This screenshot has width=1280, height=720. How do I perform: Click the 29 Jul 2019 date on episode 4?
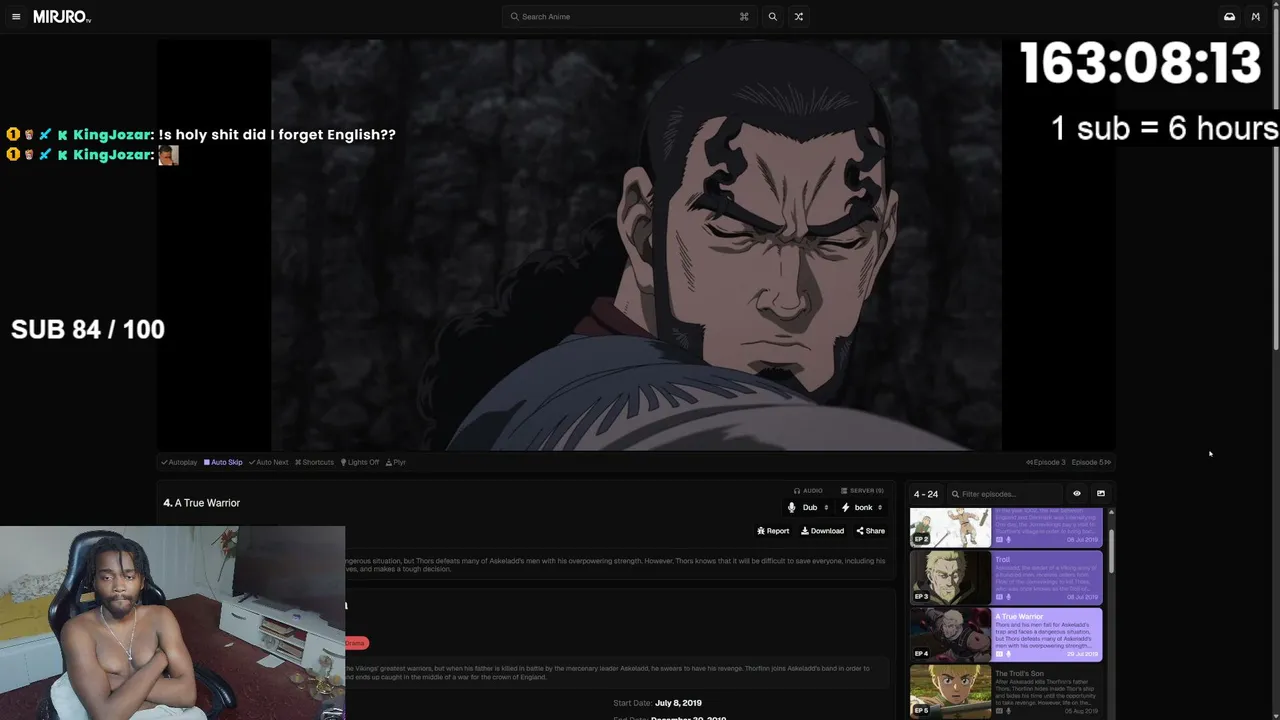click(1081, 654)
